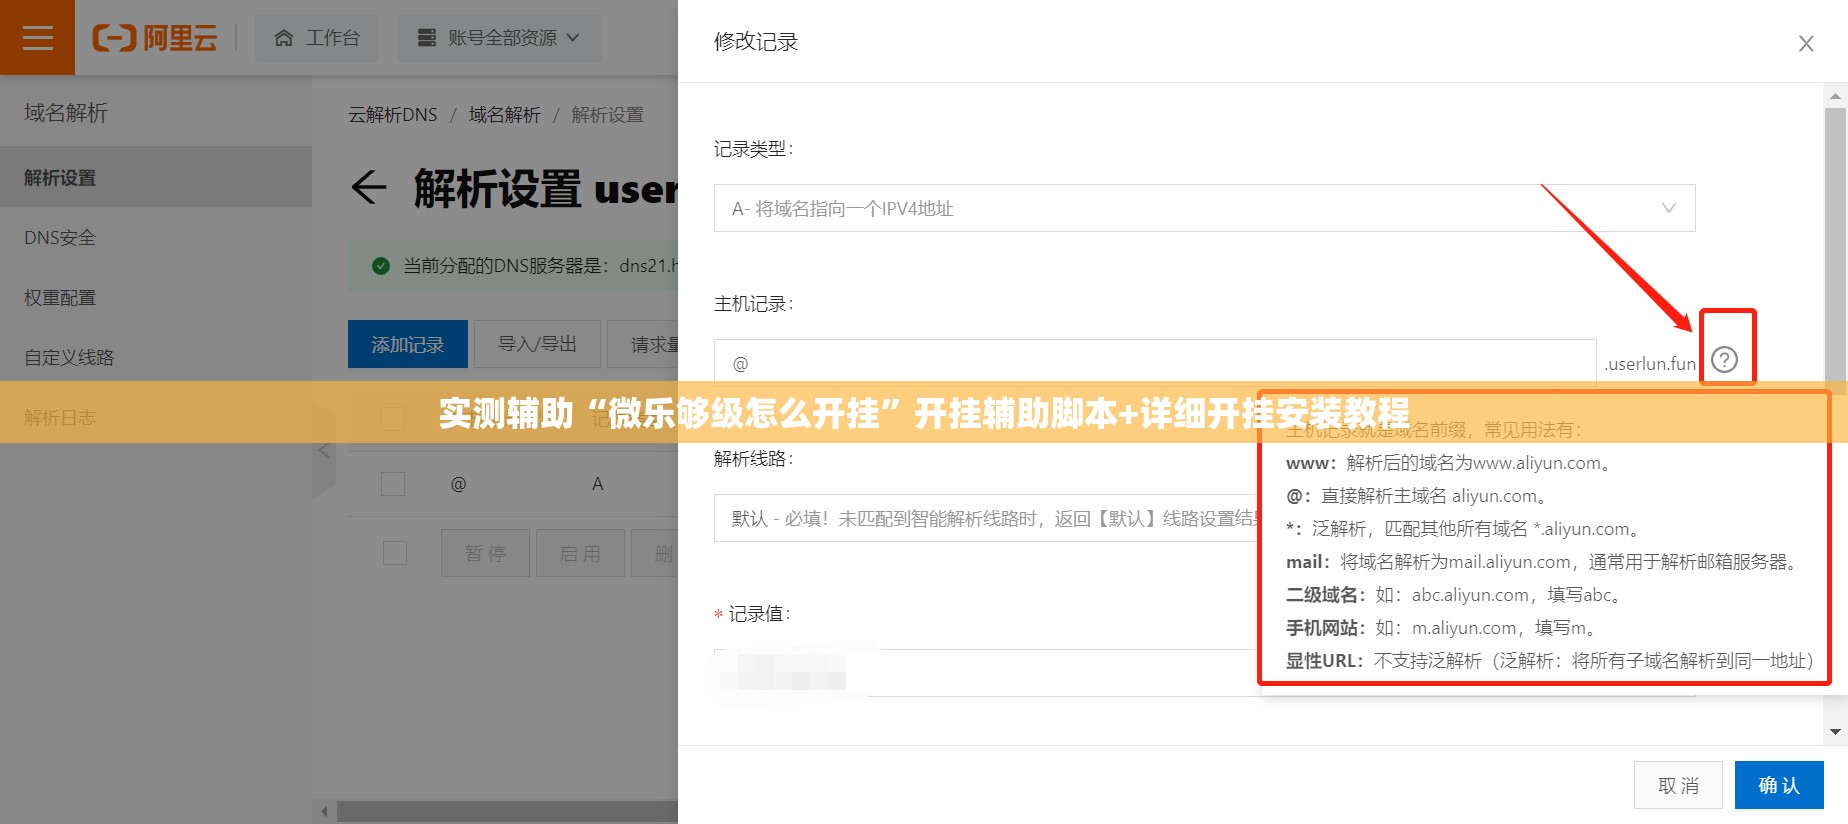Tick the checkbox in the @ record row
This screenshot has width=1848, height=824.
pos(393,484)
